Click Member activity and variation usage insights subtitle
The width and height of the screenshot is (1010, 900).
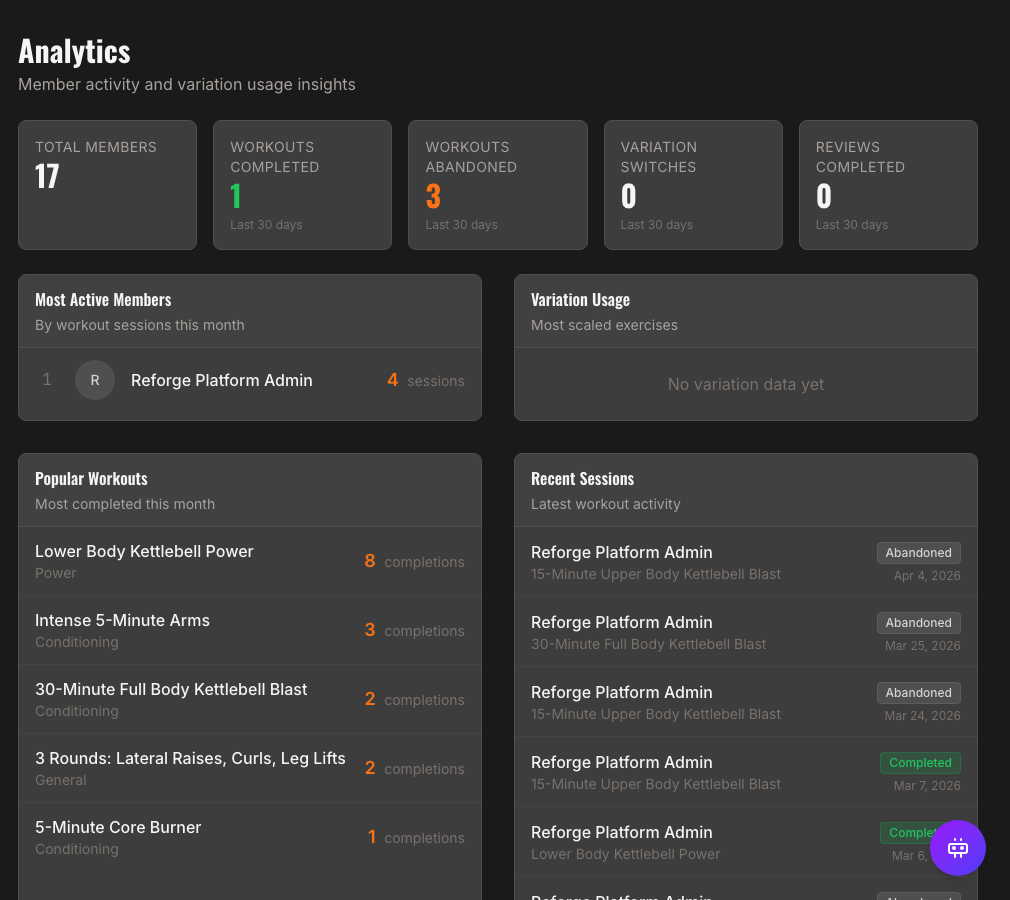pos(187,84)
